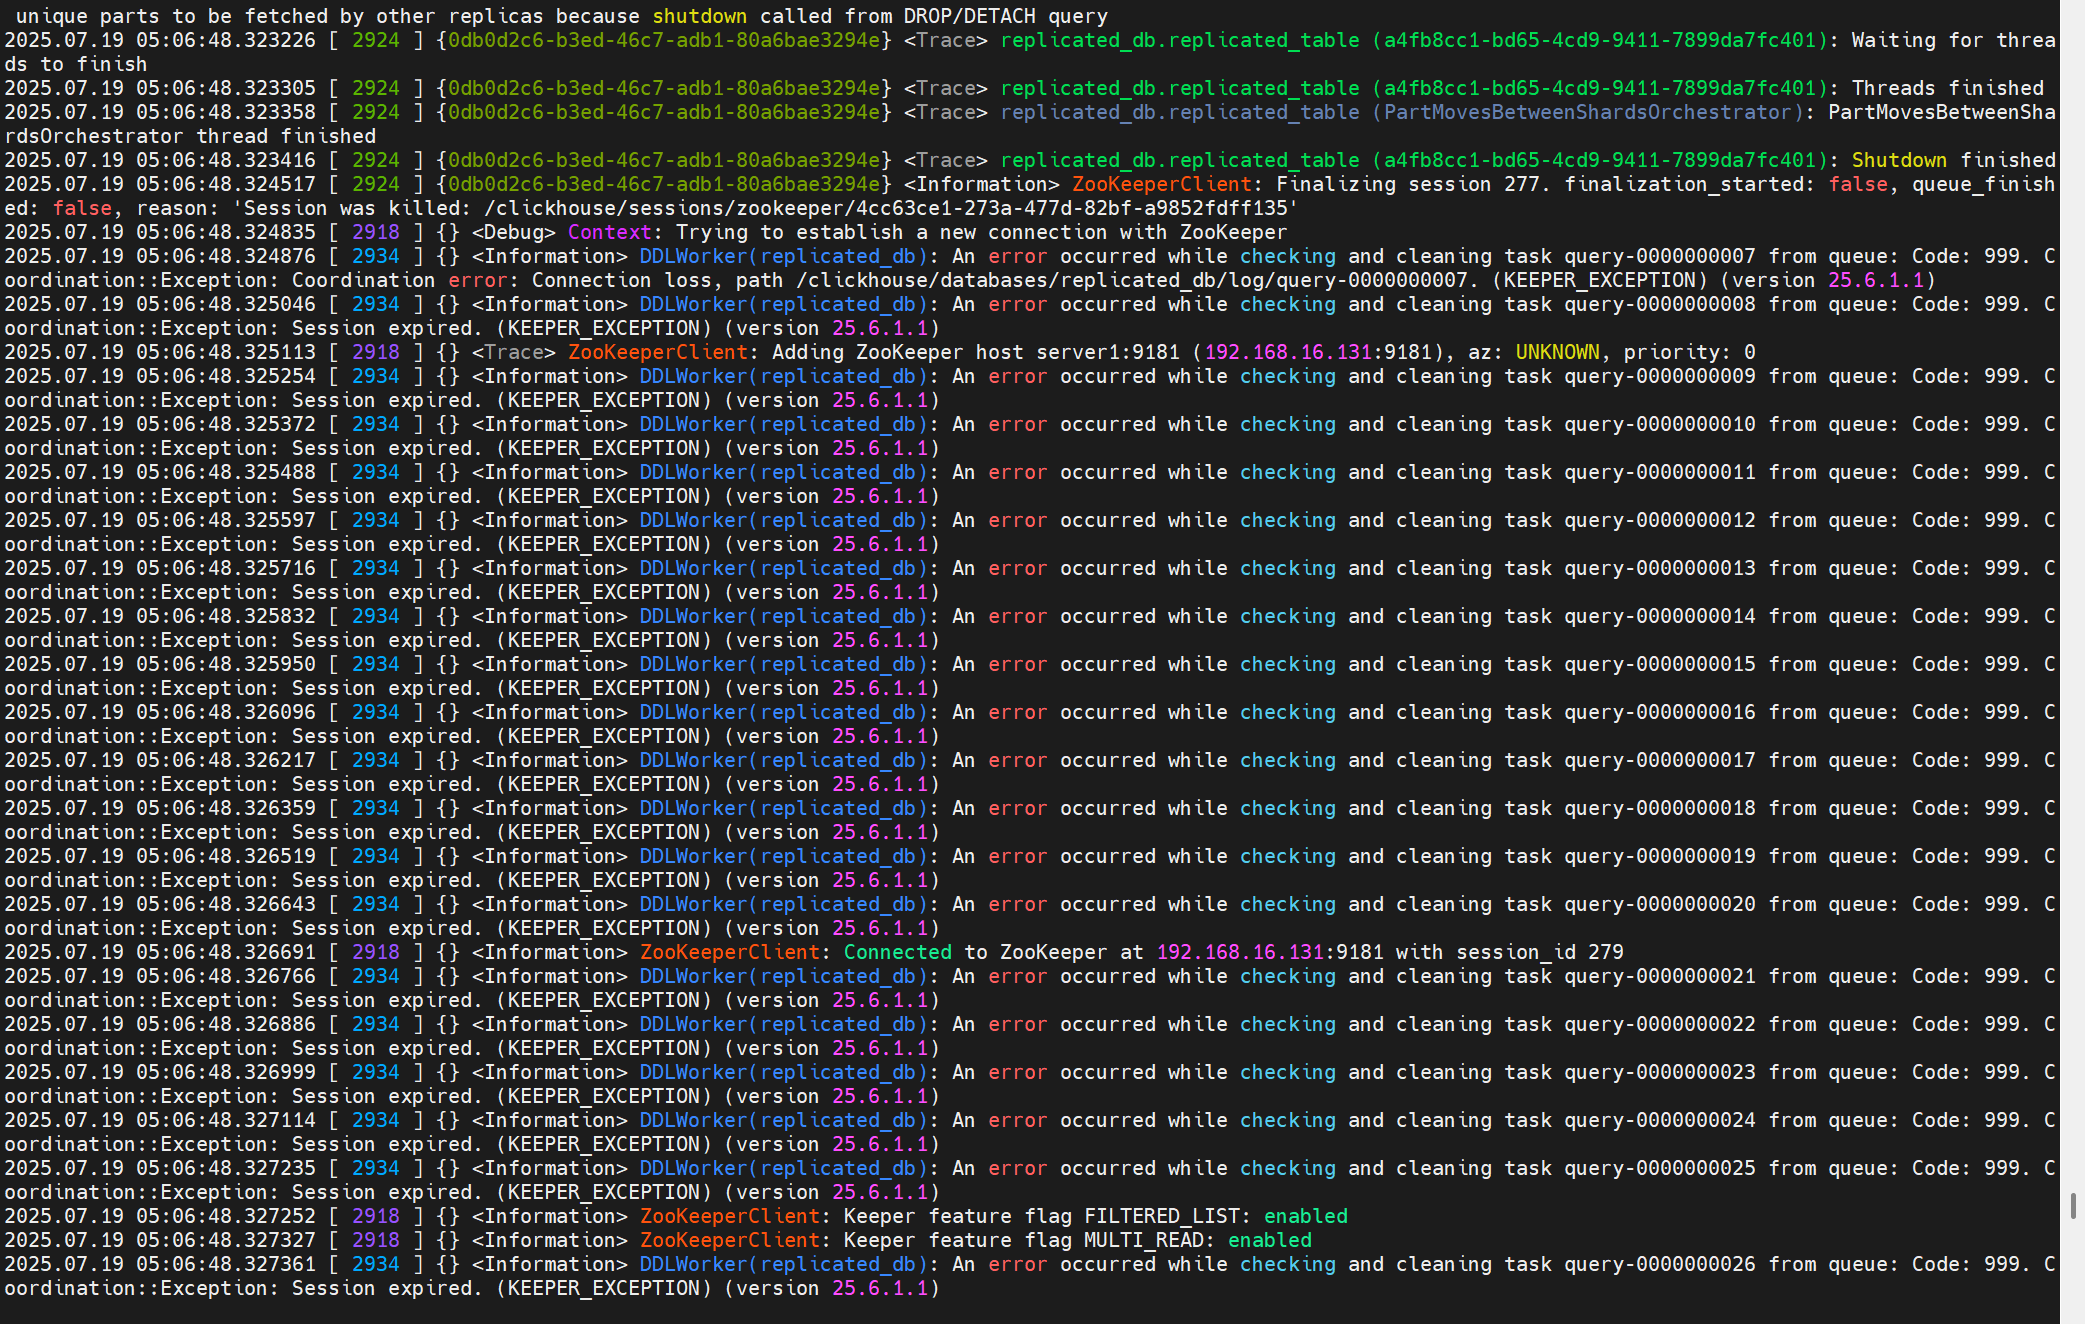Viewport: 2085px width, 1324px height.
Task: Click the text '(PartMovesBetweenShardsOrchestrator)'
Action: 1588,112
